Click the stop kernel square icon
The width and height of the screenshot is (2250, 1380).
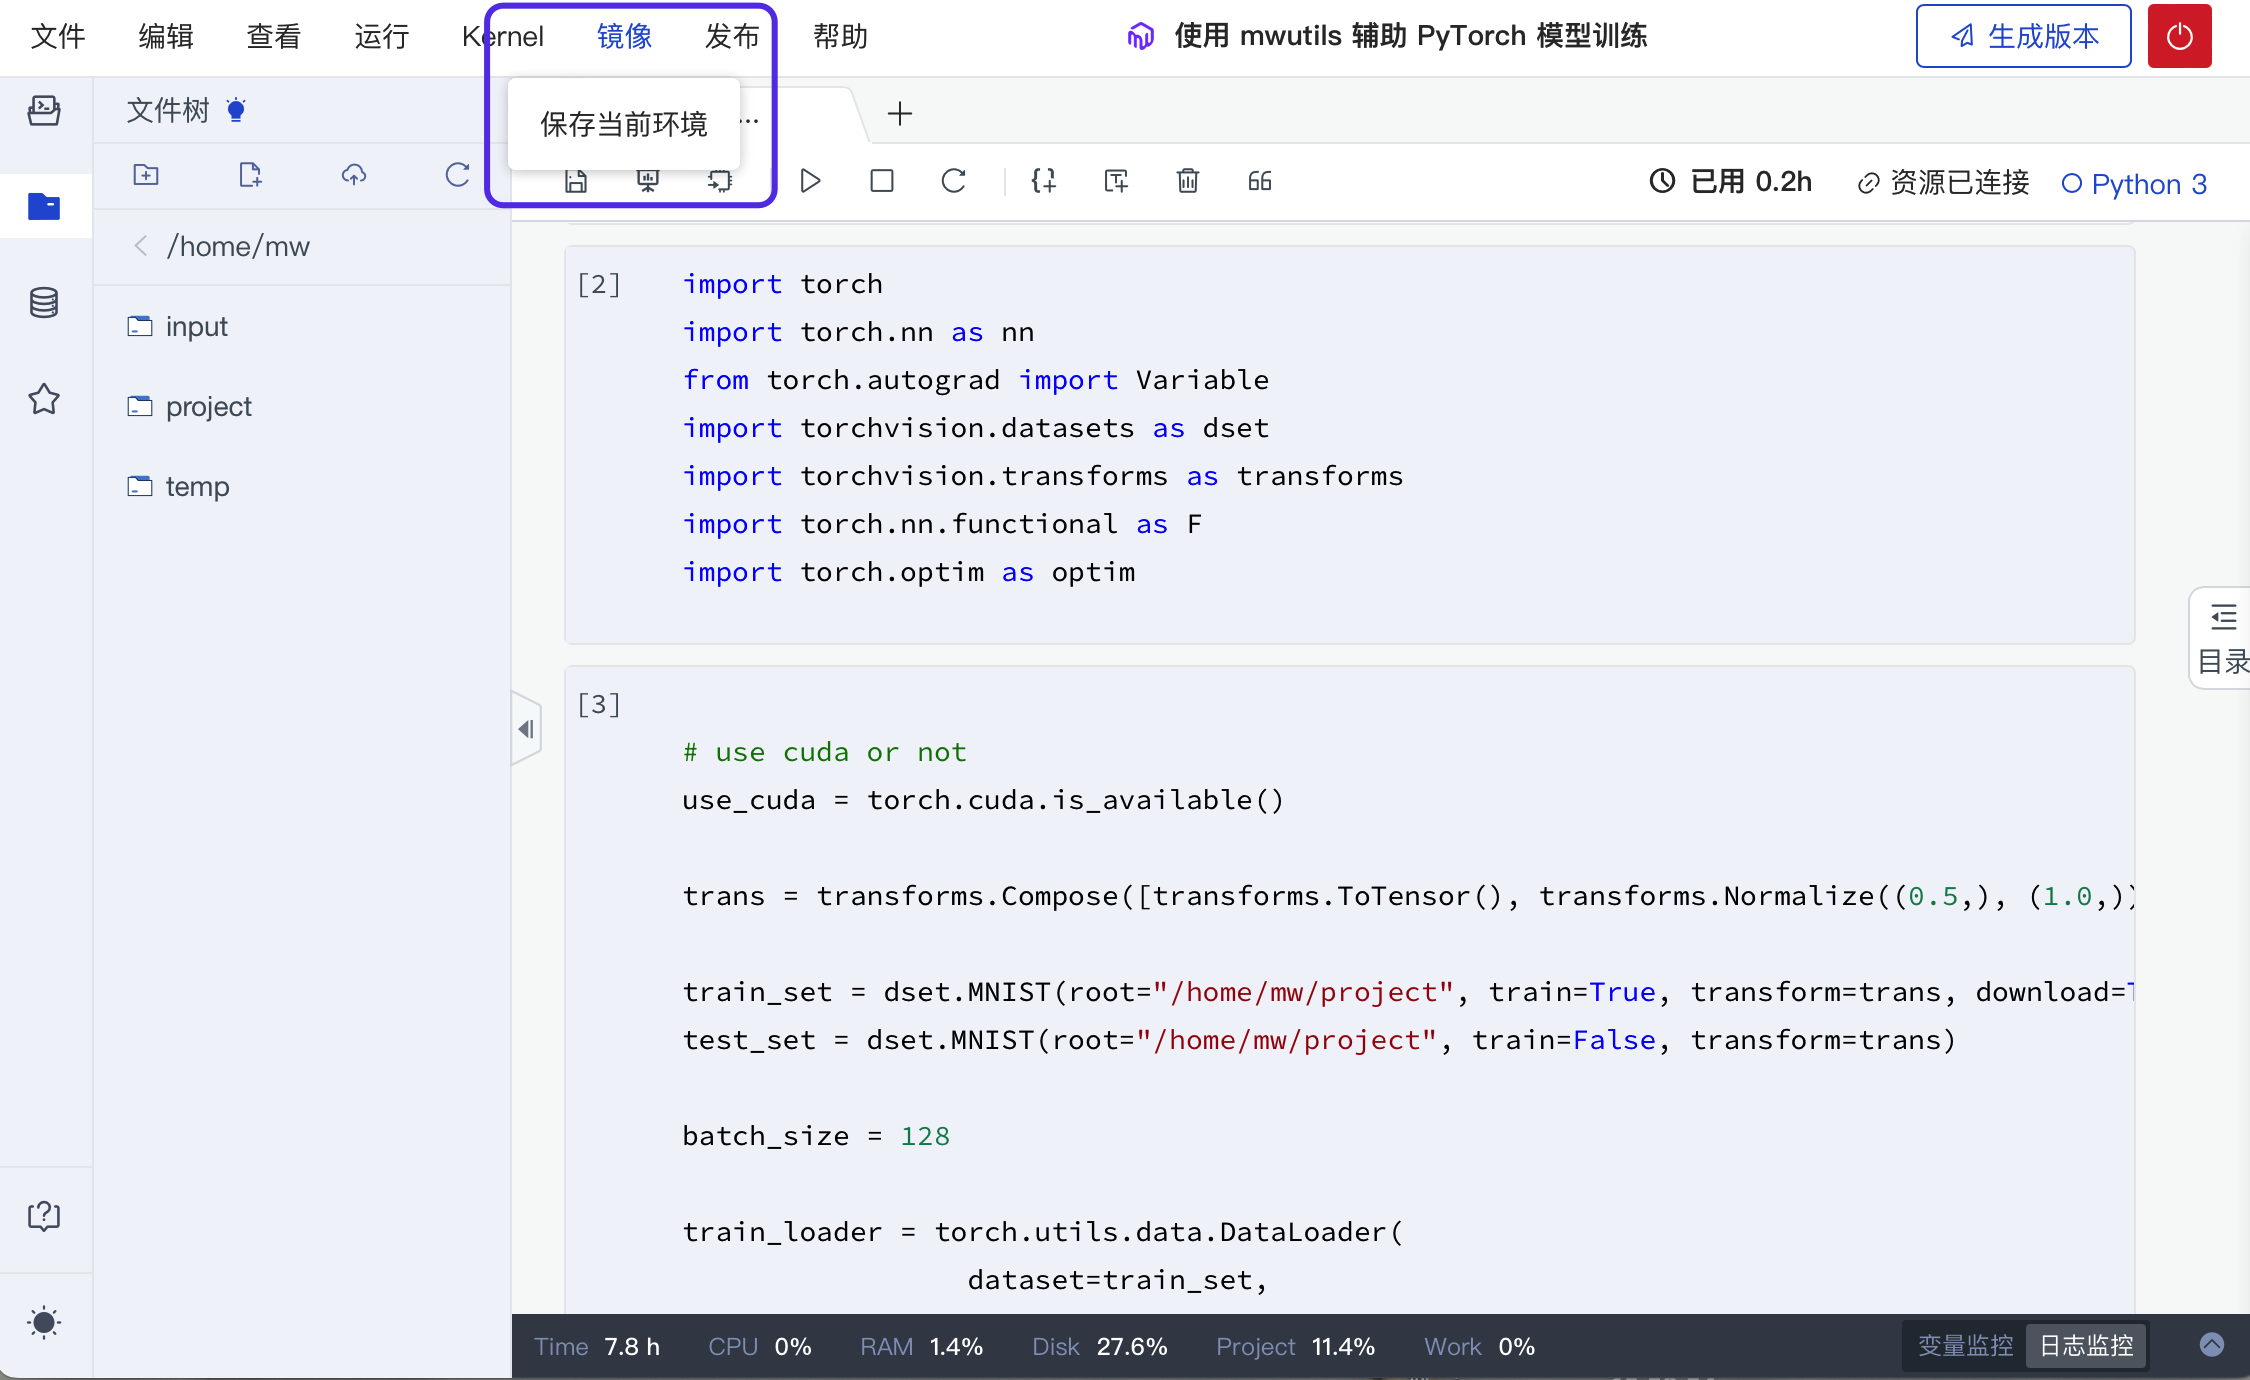[x=881, y=181]
